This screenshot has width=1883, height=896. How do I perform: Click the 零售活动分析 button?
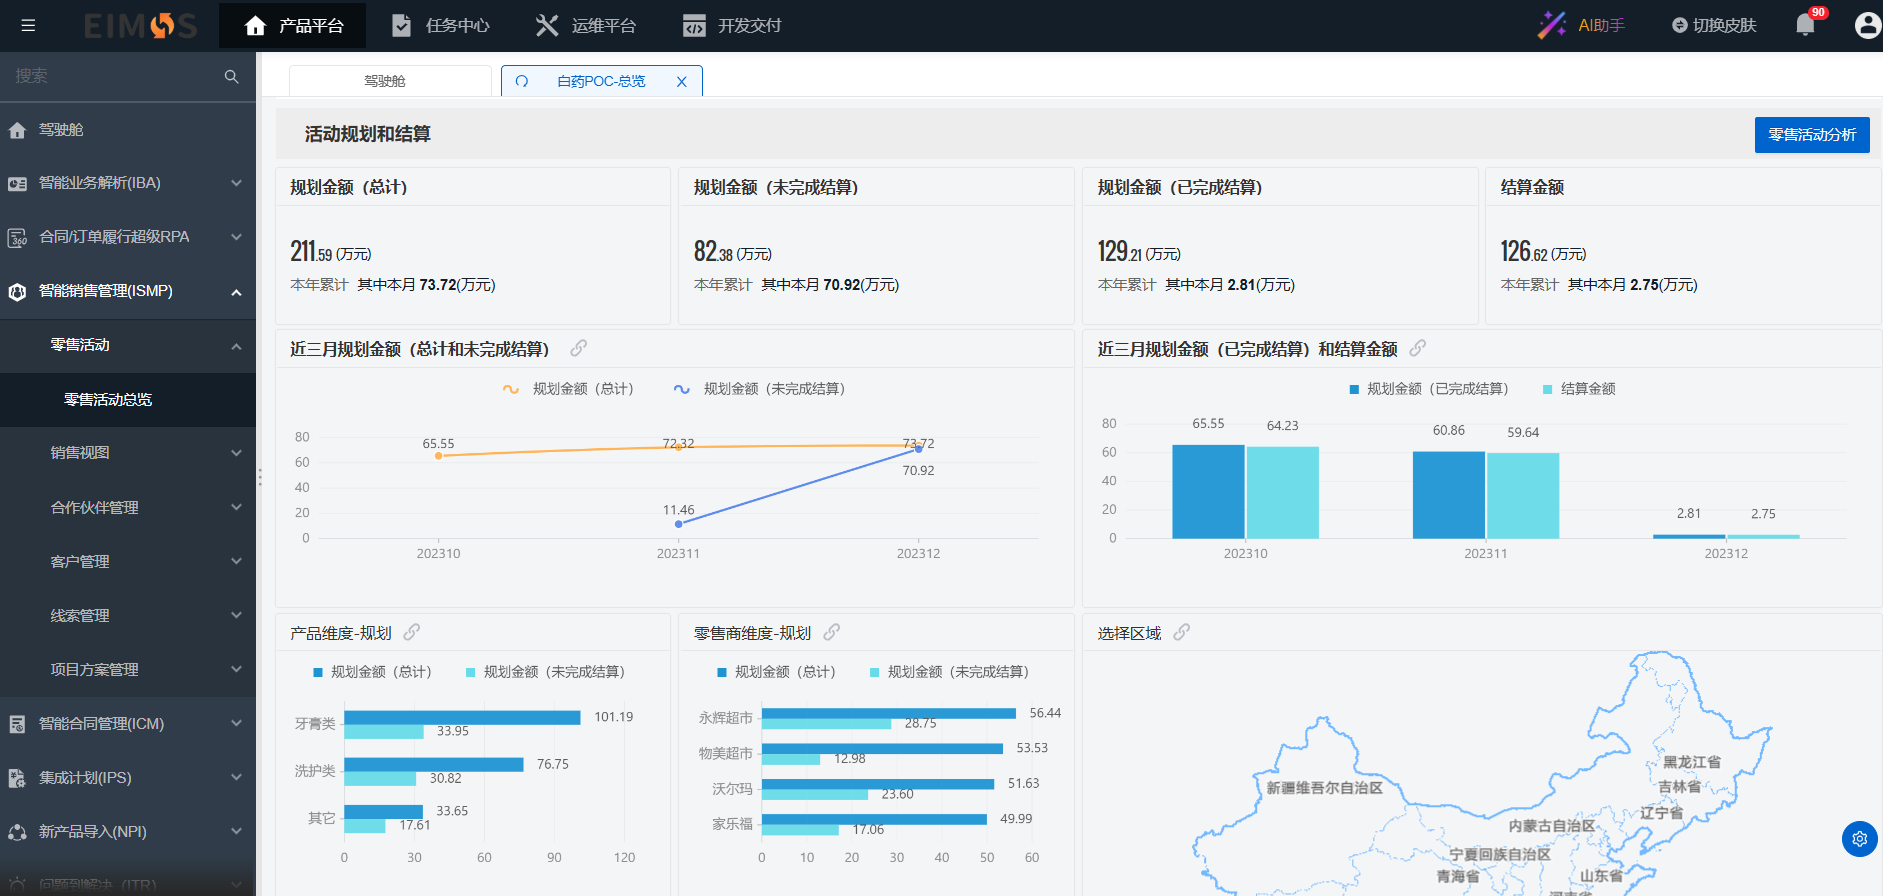[1812, 135]
